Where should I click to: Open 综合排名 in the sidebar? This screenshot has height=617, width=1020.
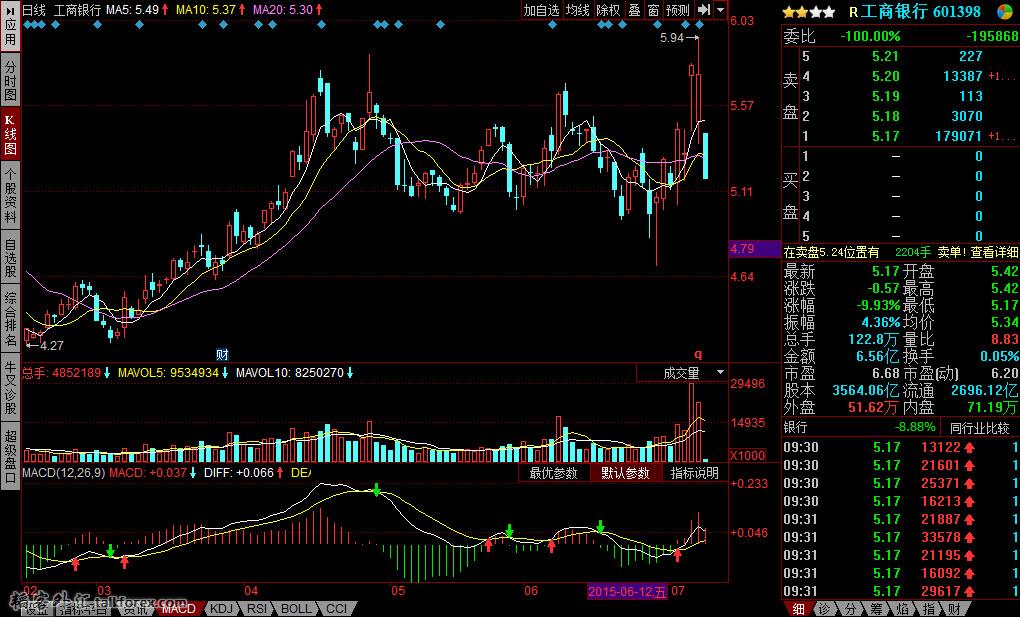pos(10,319)
